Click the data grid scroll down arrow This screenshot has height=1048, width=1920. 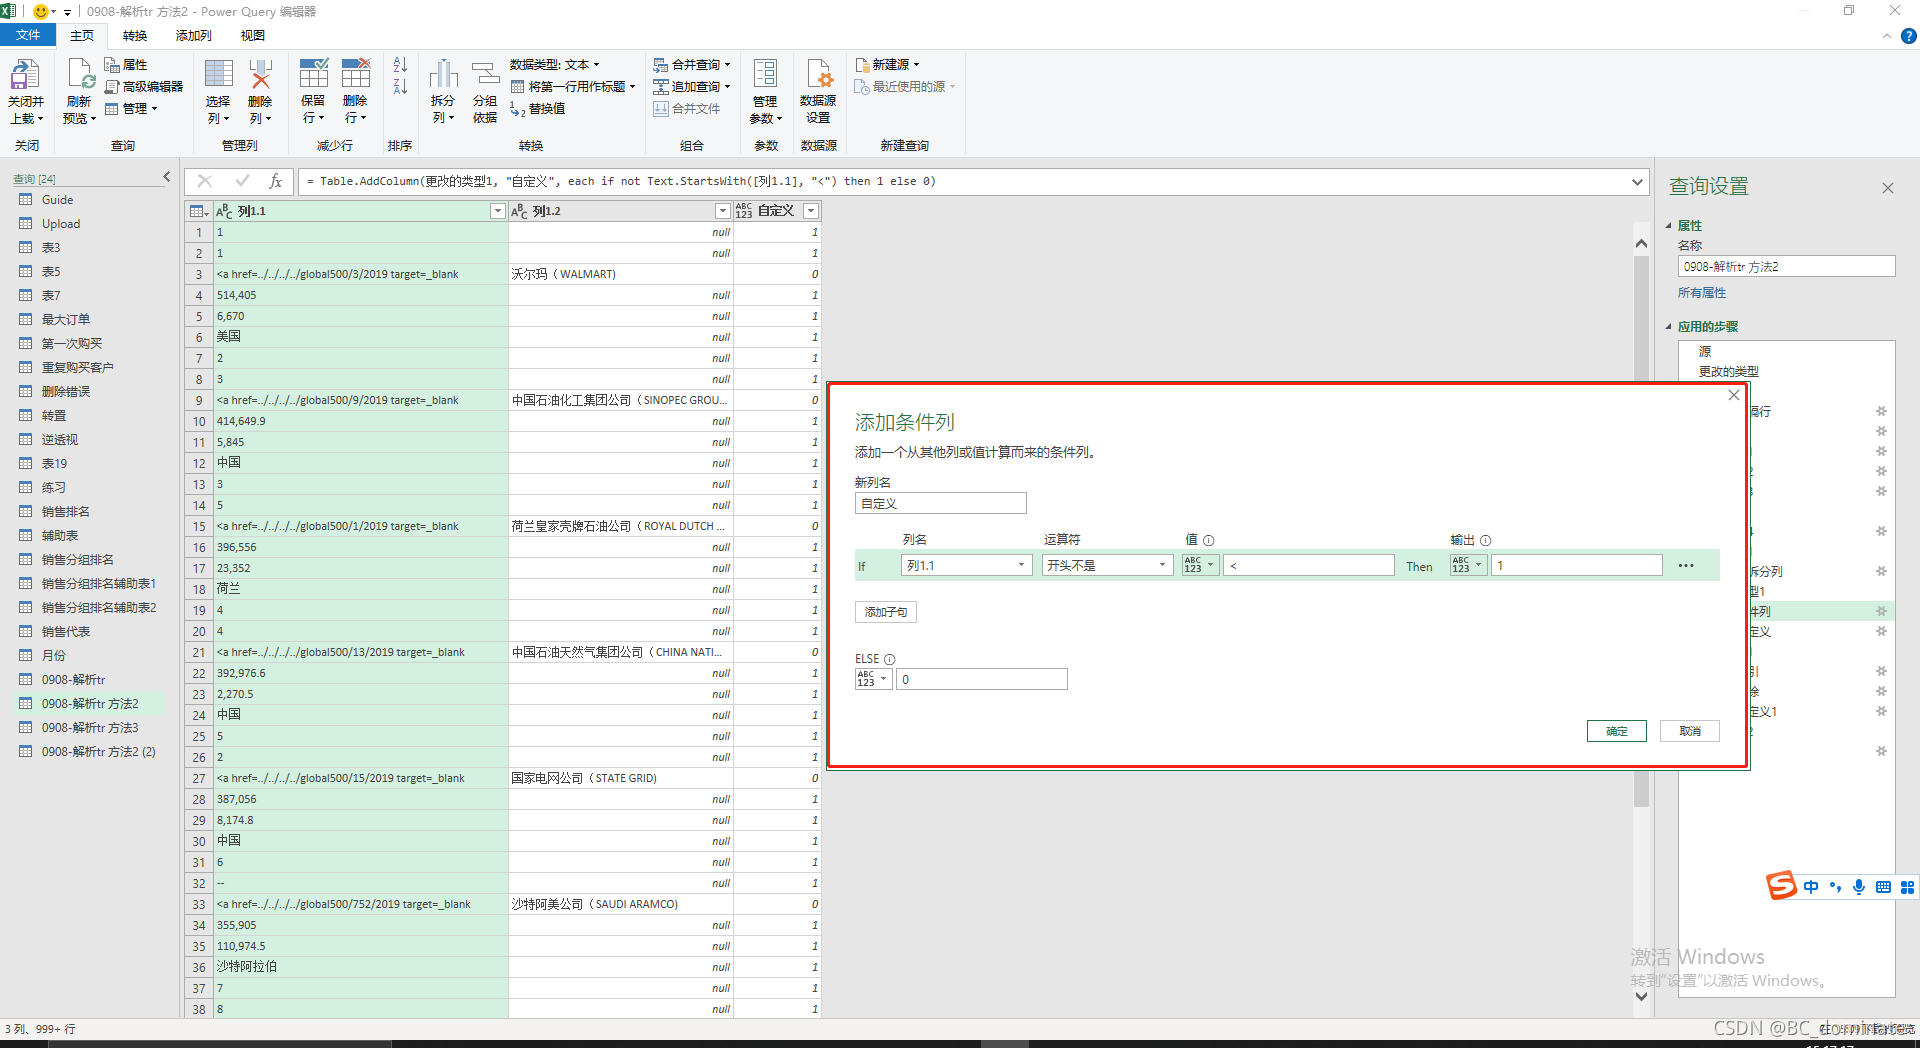[1641, 996]
